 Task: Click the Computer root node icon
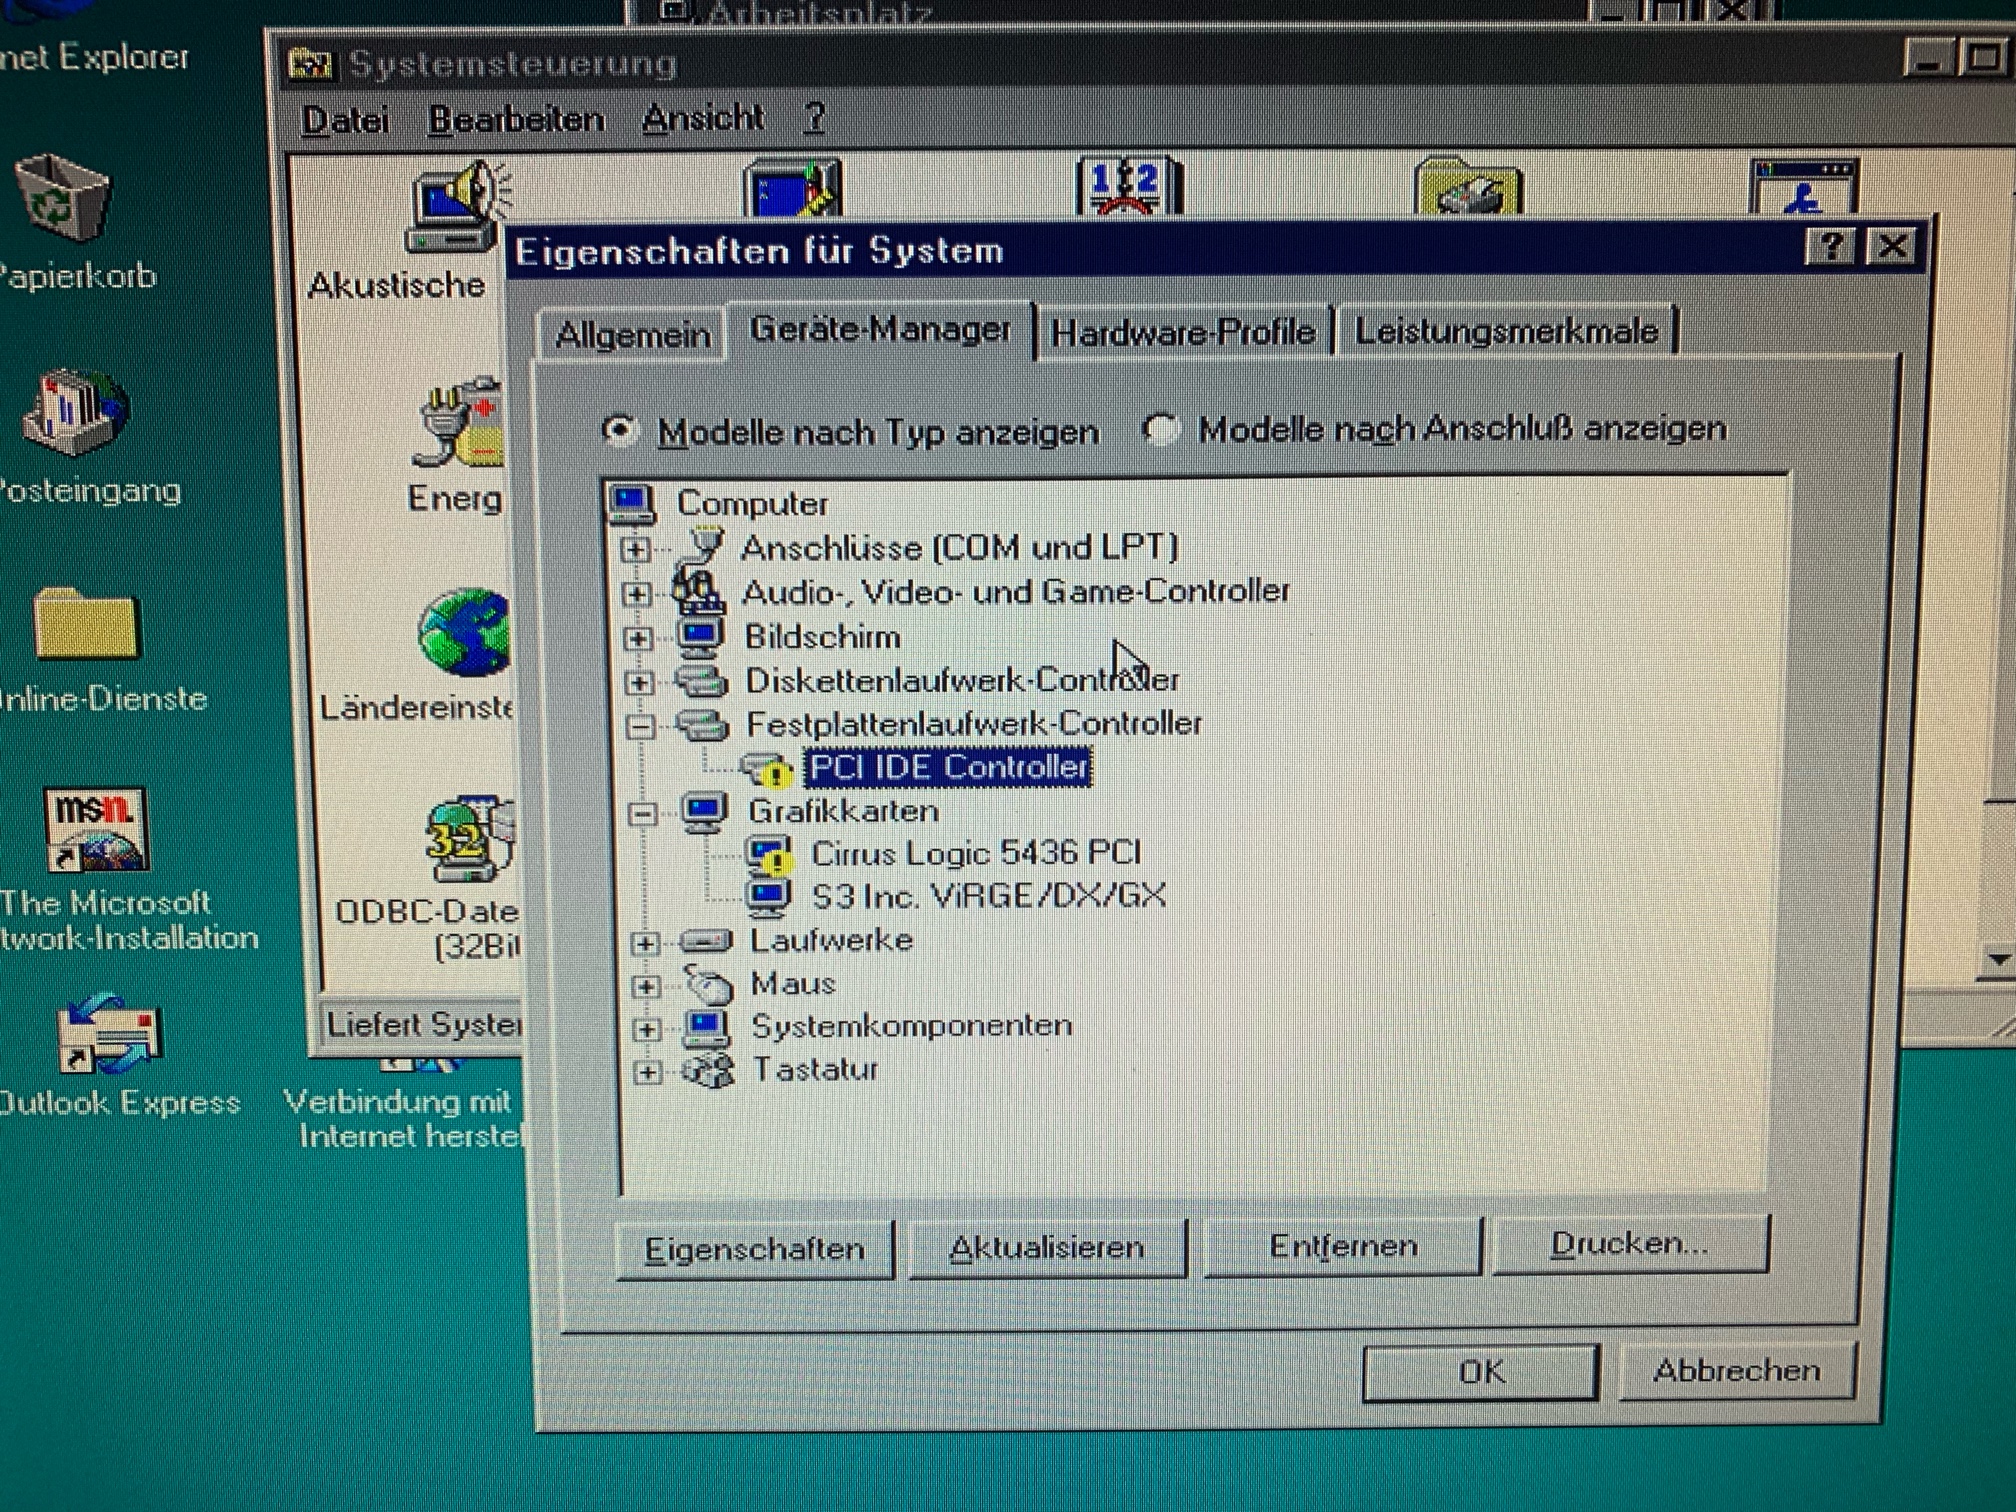[x=632, y=504]
